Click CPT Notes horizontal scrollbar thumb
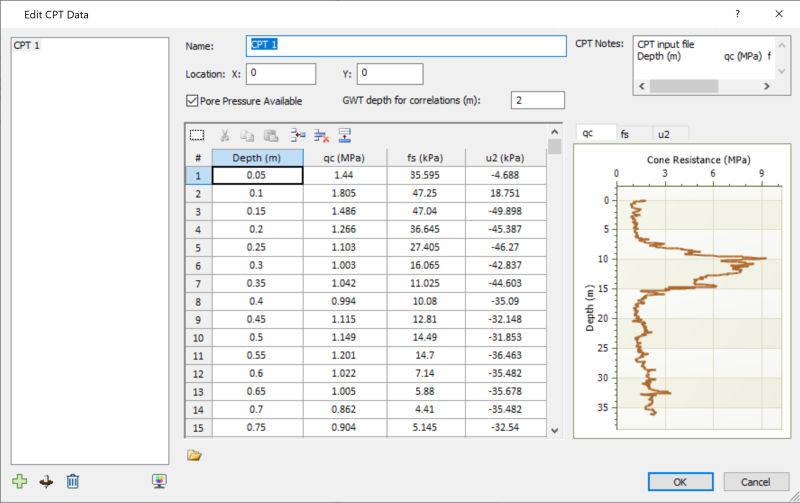 (684, 86)
